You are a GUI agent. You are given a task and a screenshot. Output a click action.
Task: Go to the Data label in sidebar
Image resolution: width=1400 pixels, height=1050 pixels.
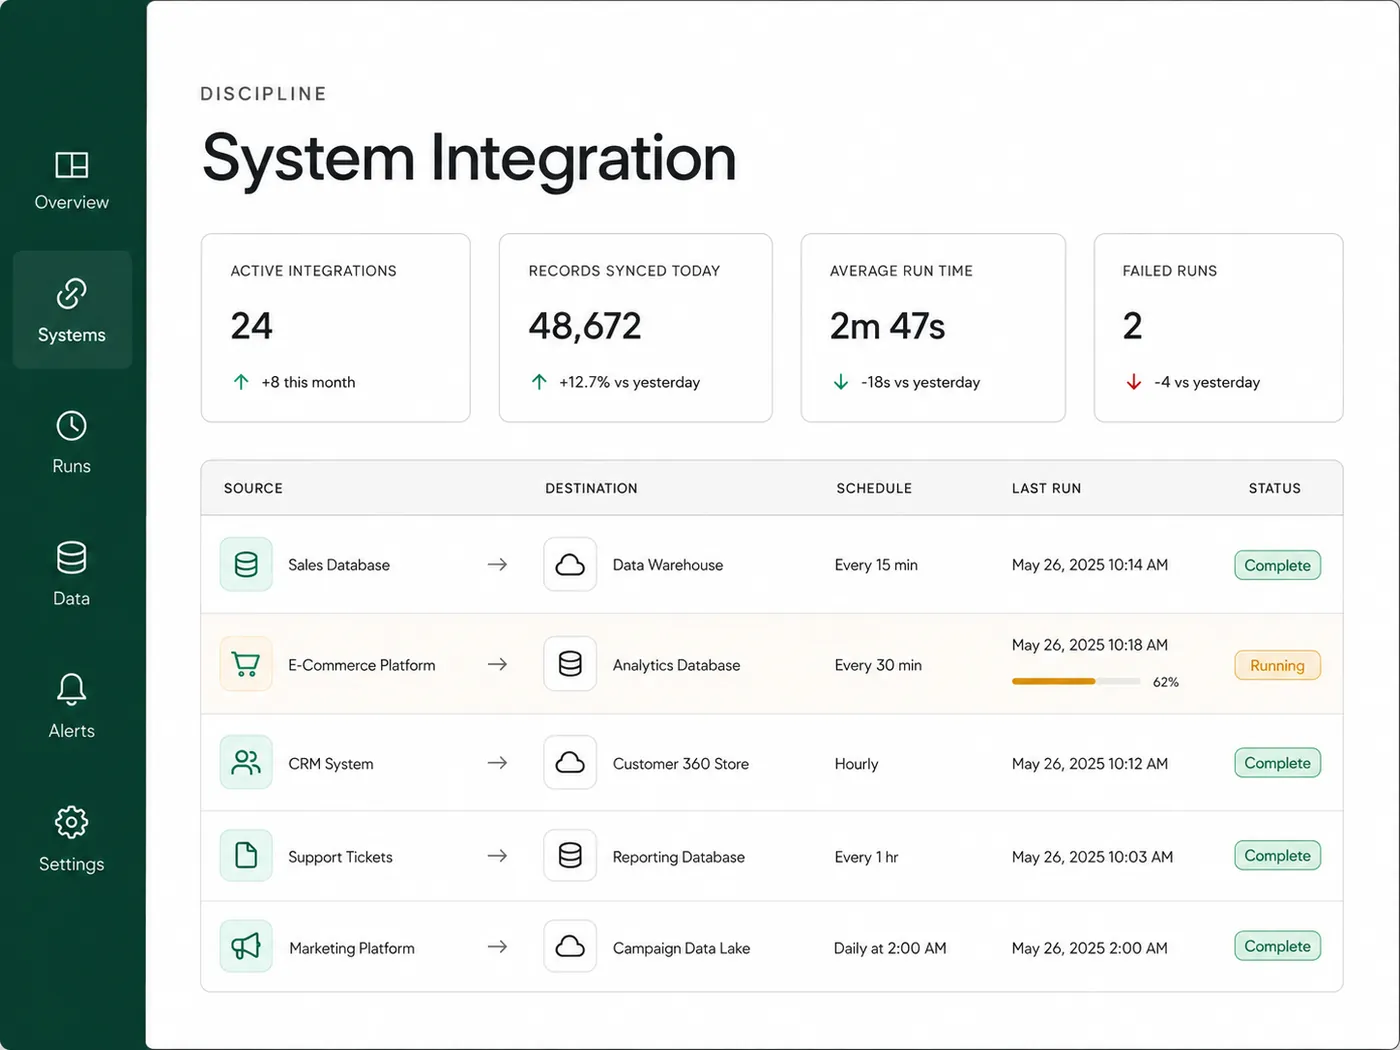[x=71, y=598]
